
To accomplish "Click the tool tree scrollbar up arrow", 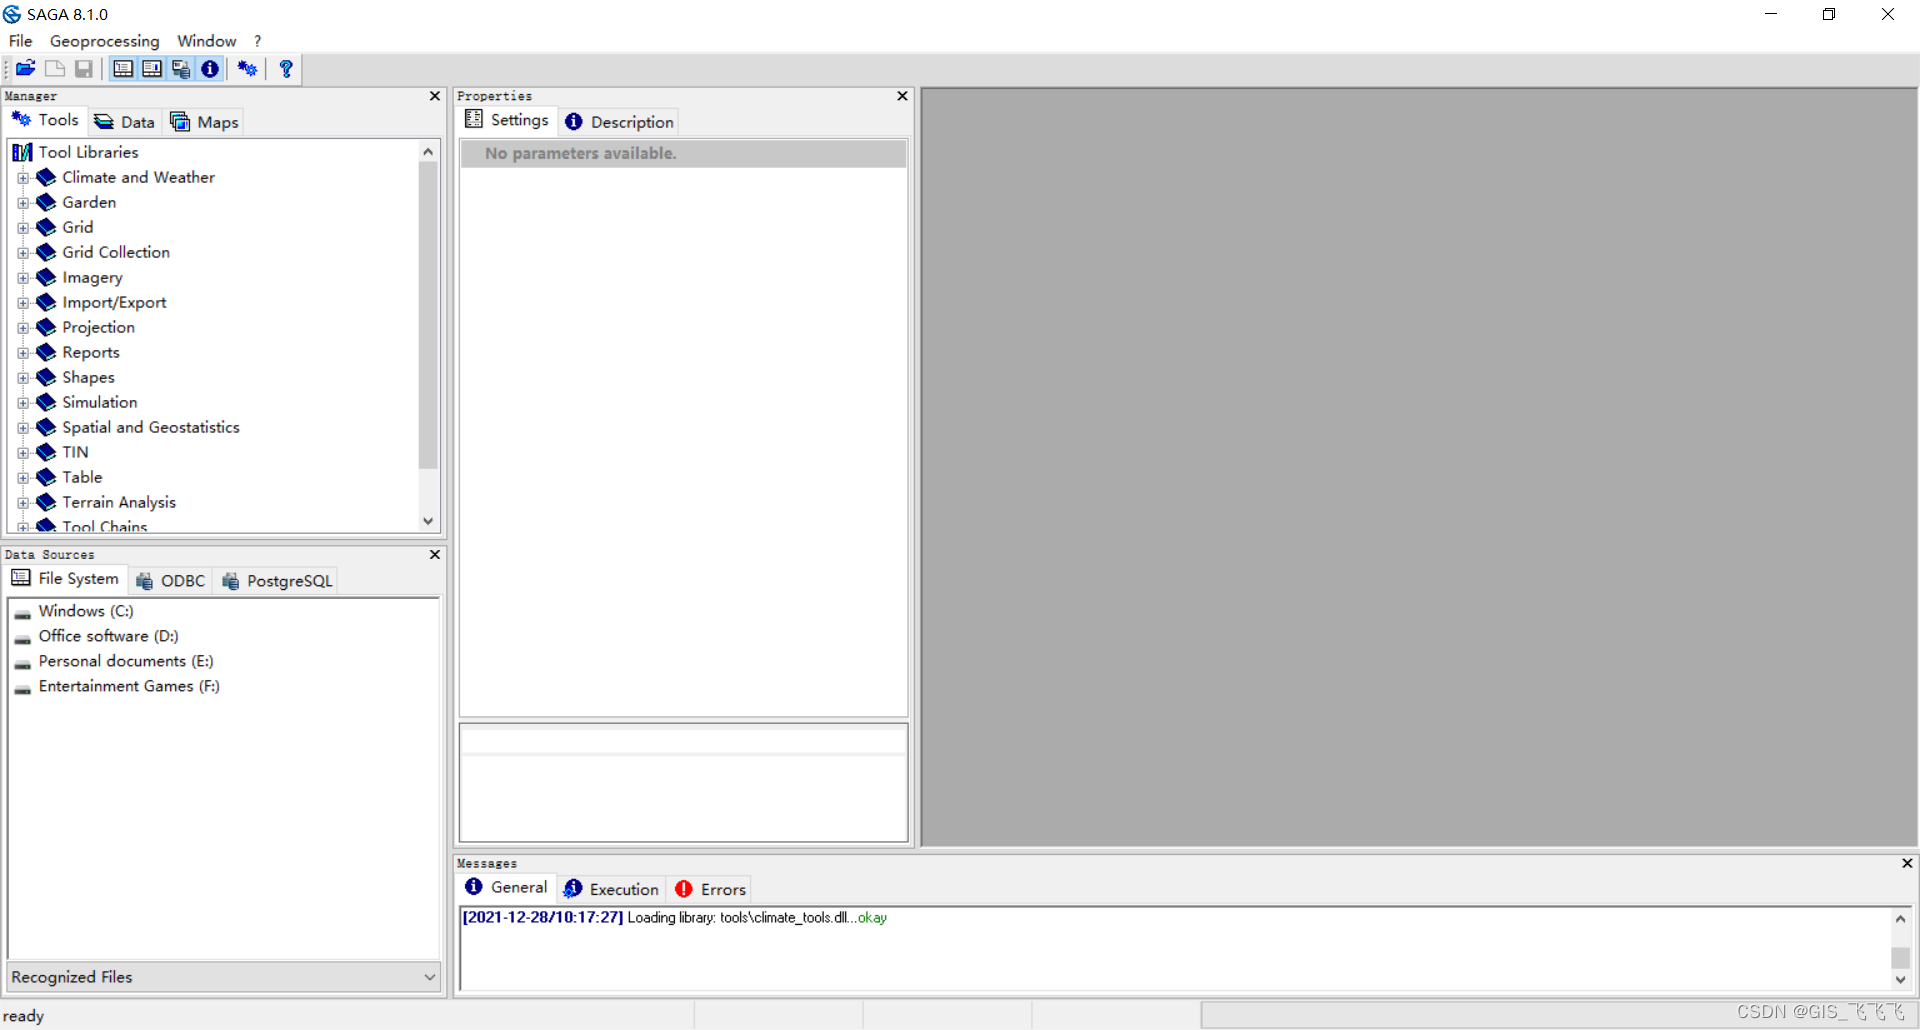I will [x=428, y=152].
